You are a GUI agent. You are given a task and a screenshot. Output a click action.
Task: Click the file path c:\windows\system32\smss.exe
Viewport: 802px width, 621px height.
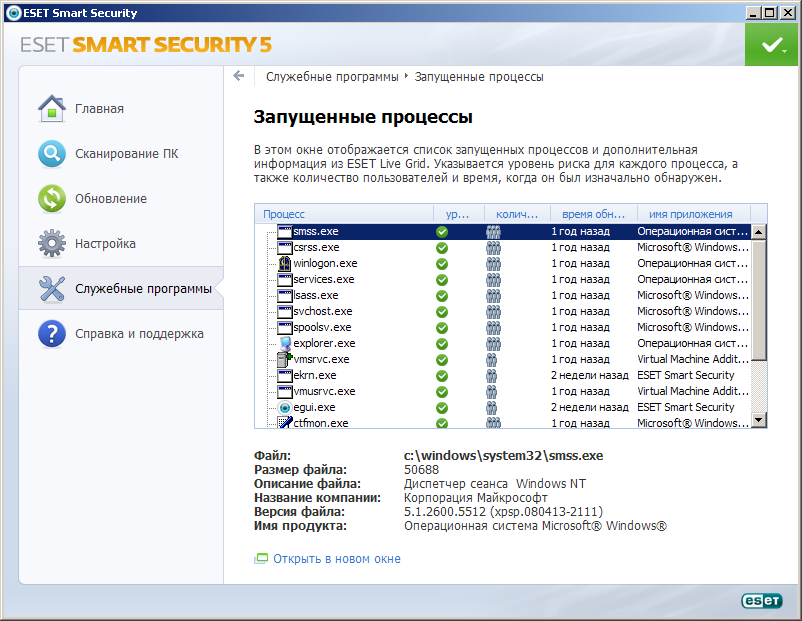tap(503, 456)
